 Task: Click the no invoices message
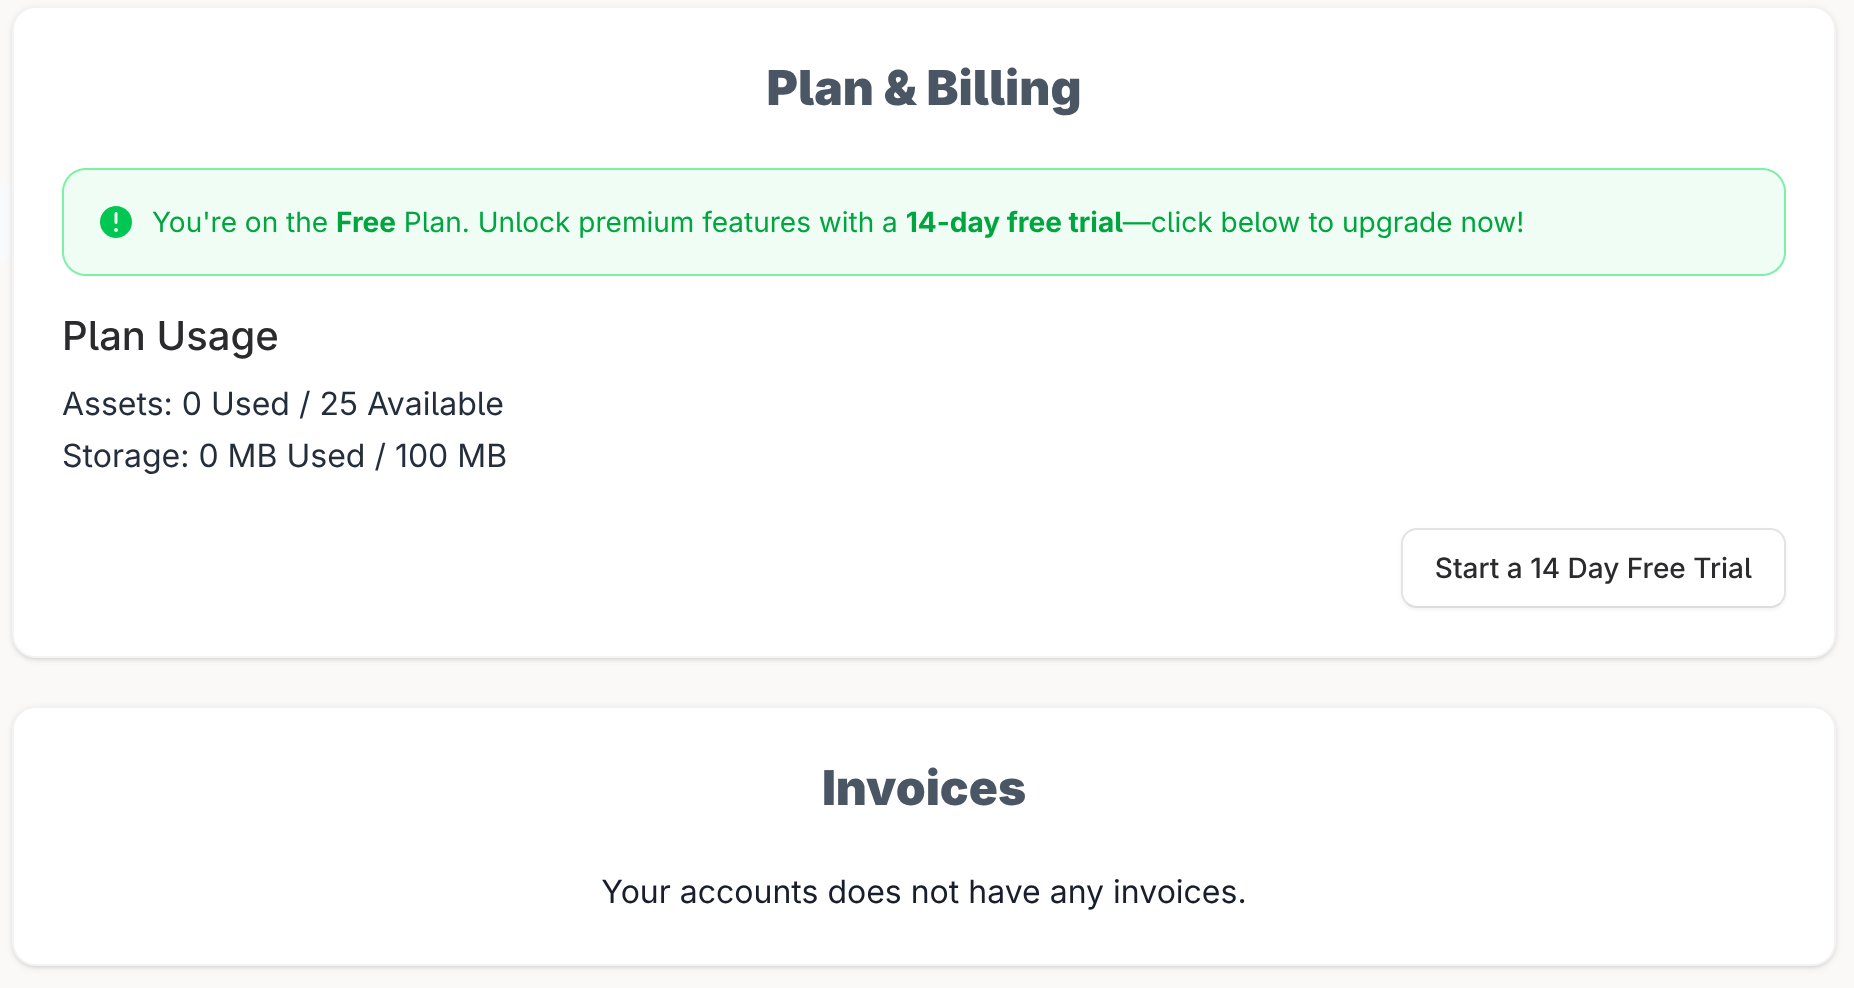click(x=923, y=892)
